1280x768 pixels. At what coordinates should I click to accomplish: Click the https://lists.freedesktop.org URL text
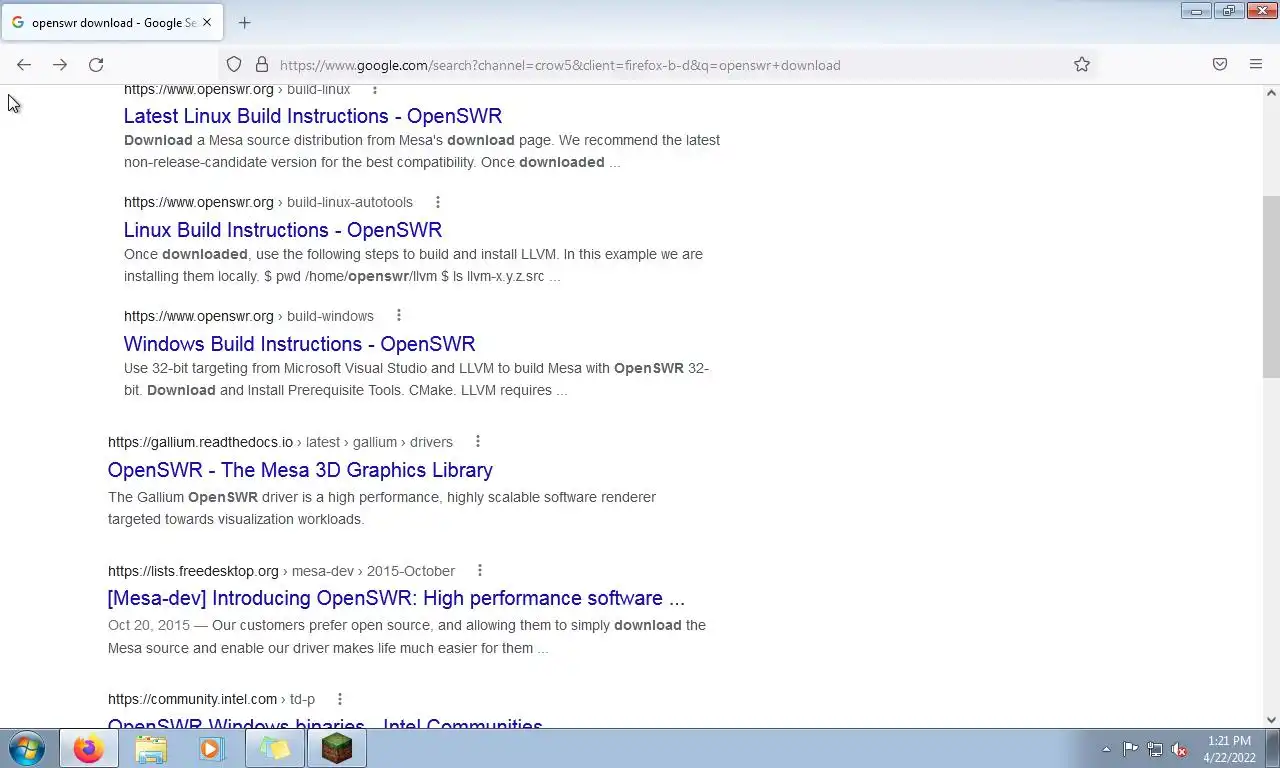coord(193,571)
